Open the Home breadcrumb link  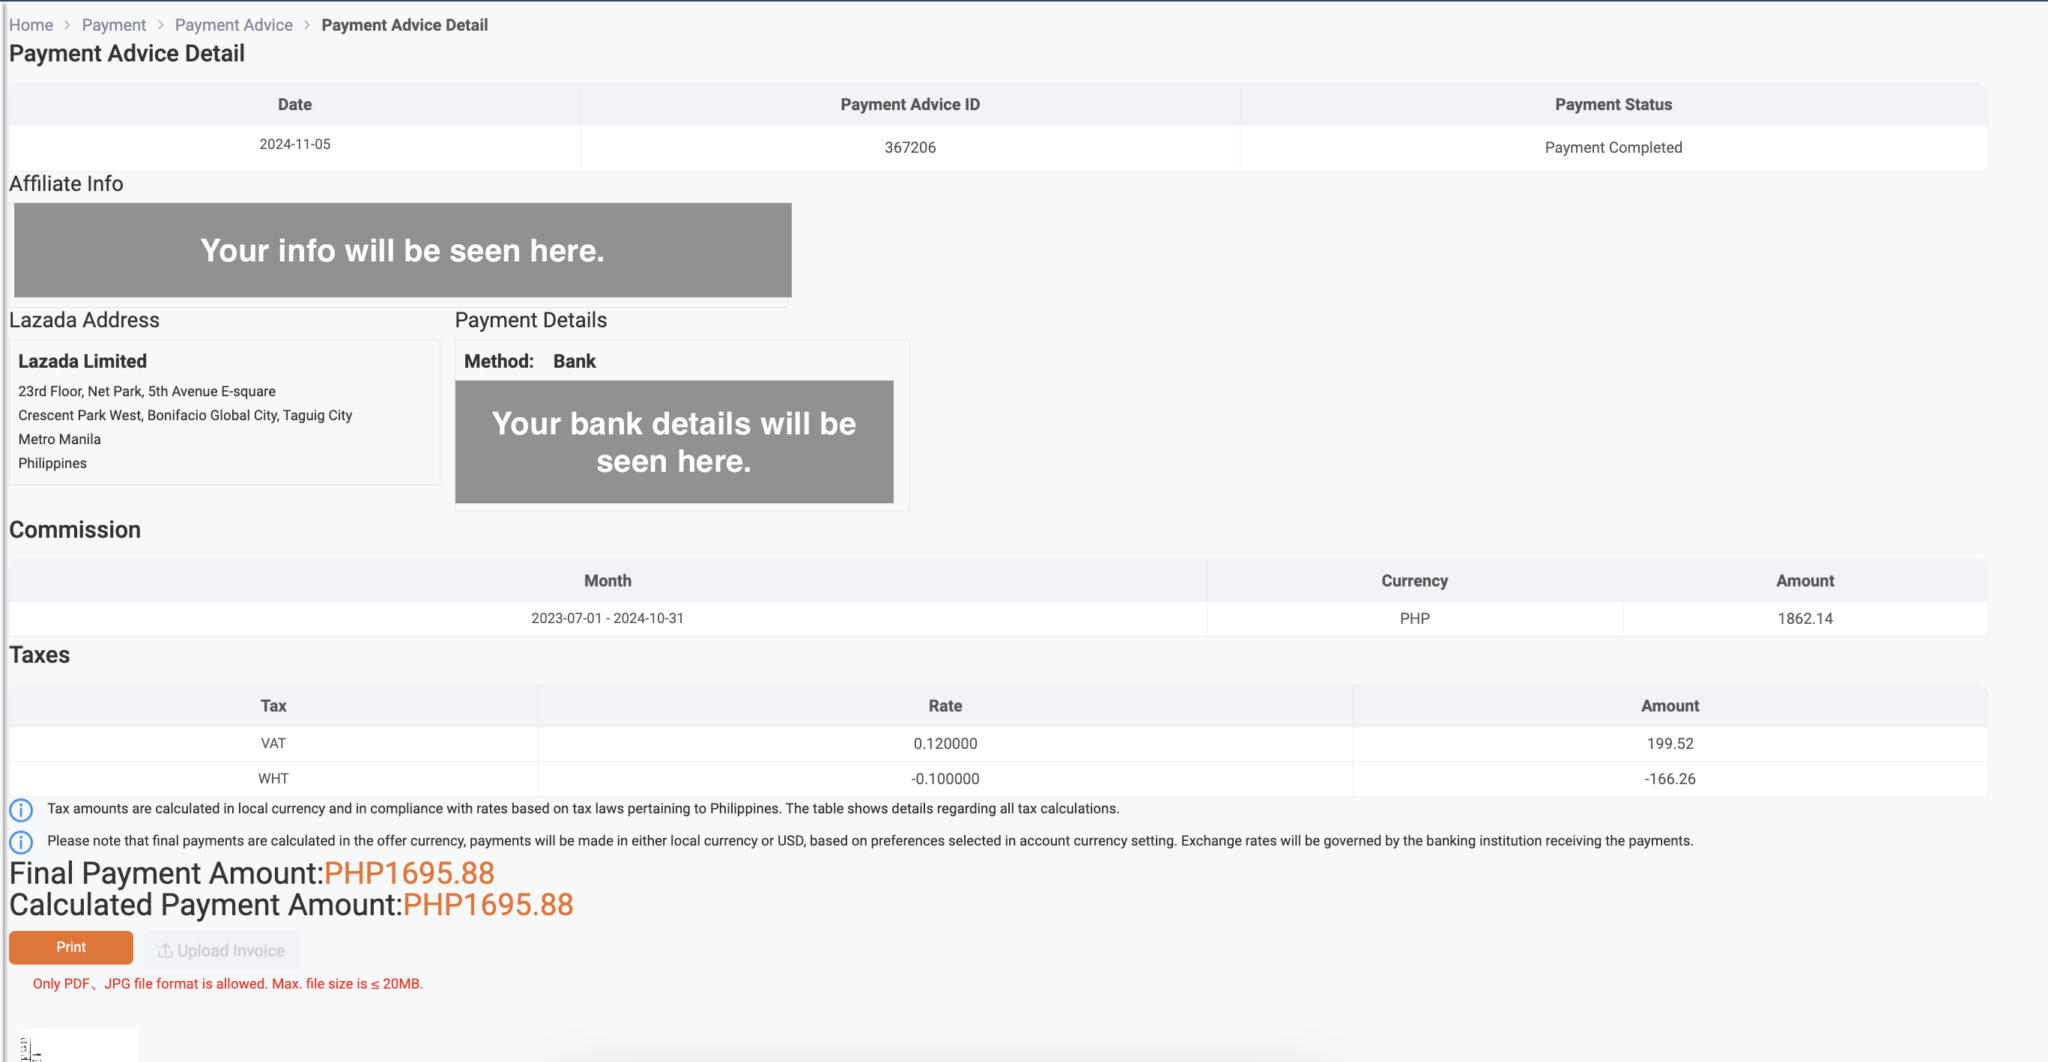point(30,24)
